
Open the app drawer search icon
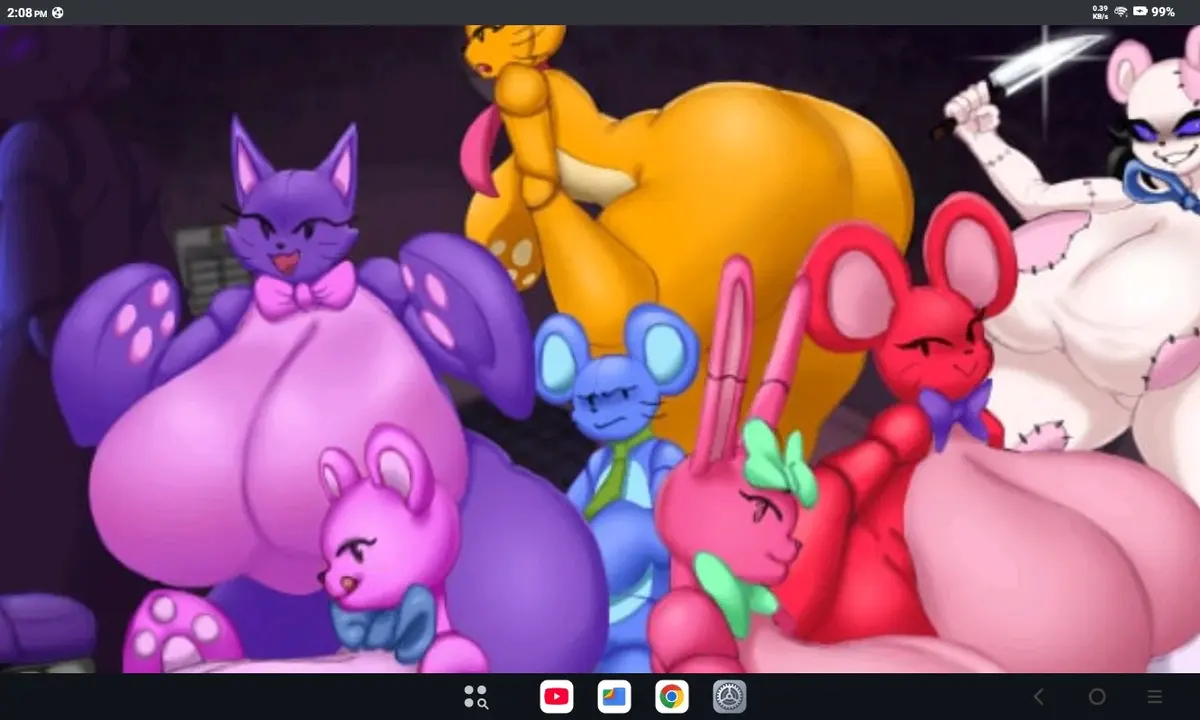click(476, 696)
